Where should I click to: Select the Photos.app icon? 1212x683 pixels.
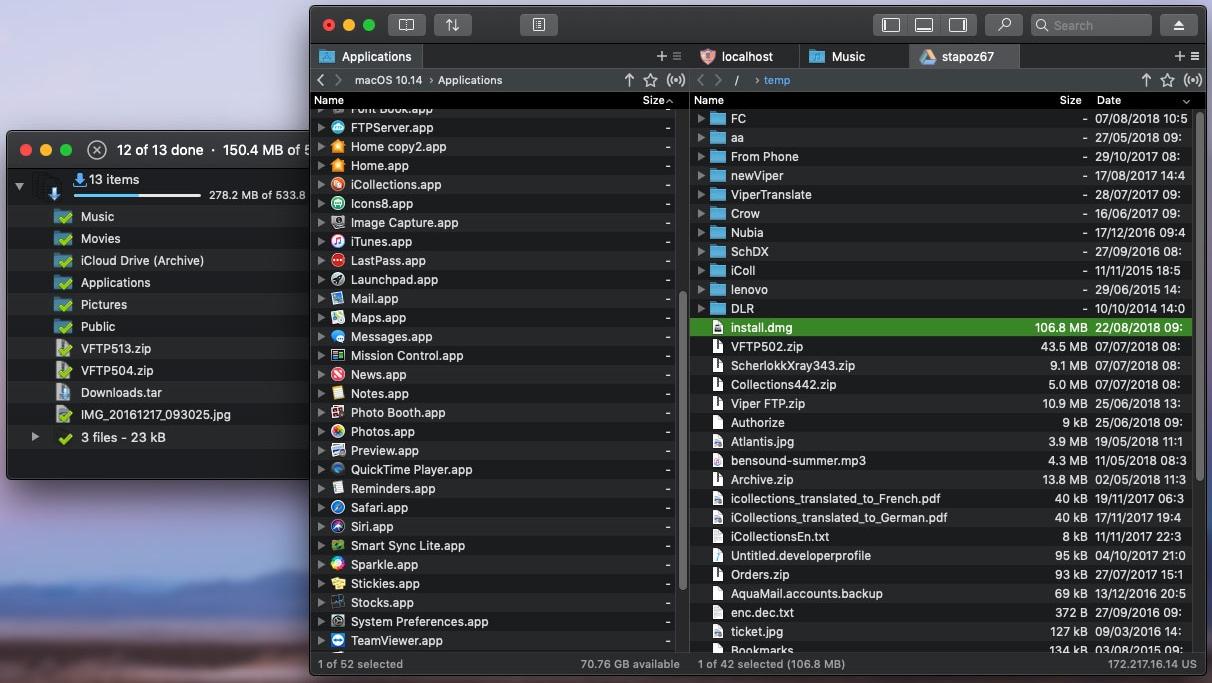[338, 432]
